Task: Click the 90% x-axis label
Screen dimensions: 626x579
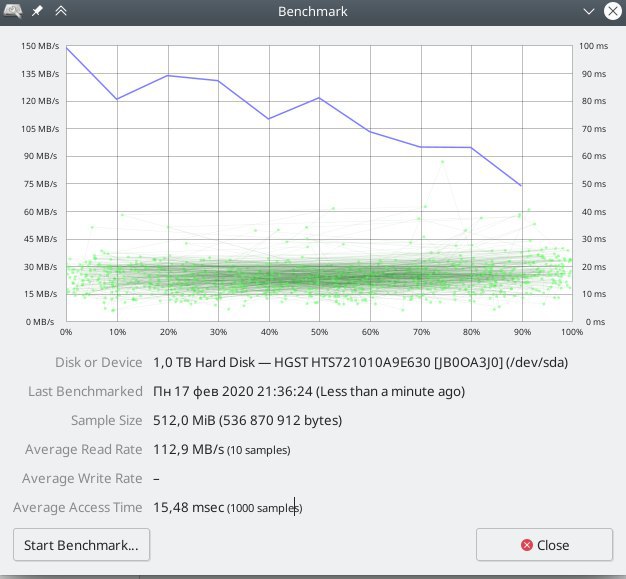Action: [522, 332]
